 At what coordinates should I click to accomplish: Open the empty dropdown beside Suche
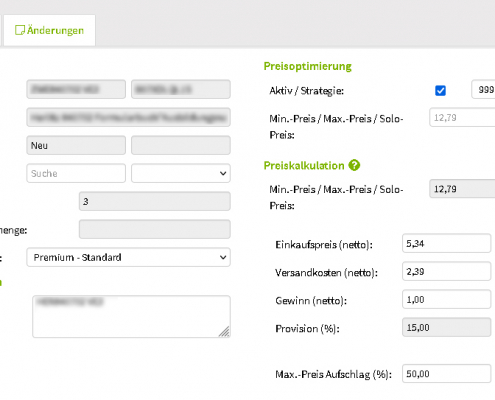181,173
